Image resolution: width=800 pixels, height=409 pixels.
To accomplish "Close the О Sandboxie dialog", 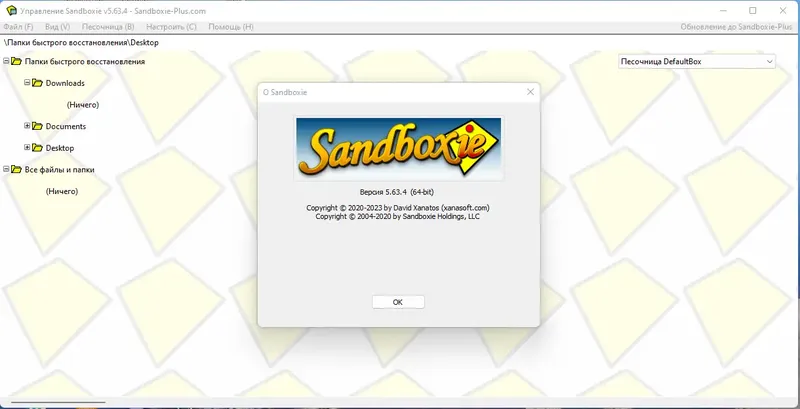I will click(x=530, y=92).
